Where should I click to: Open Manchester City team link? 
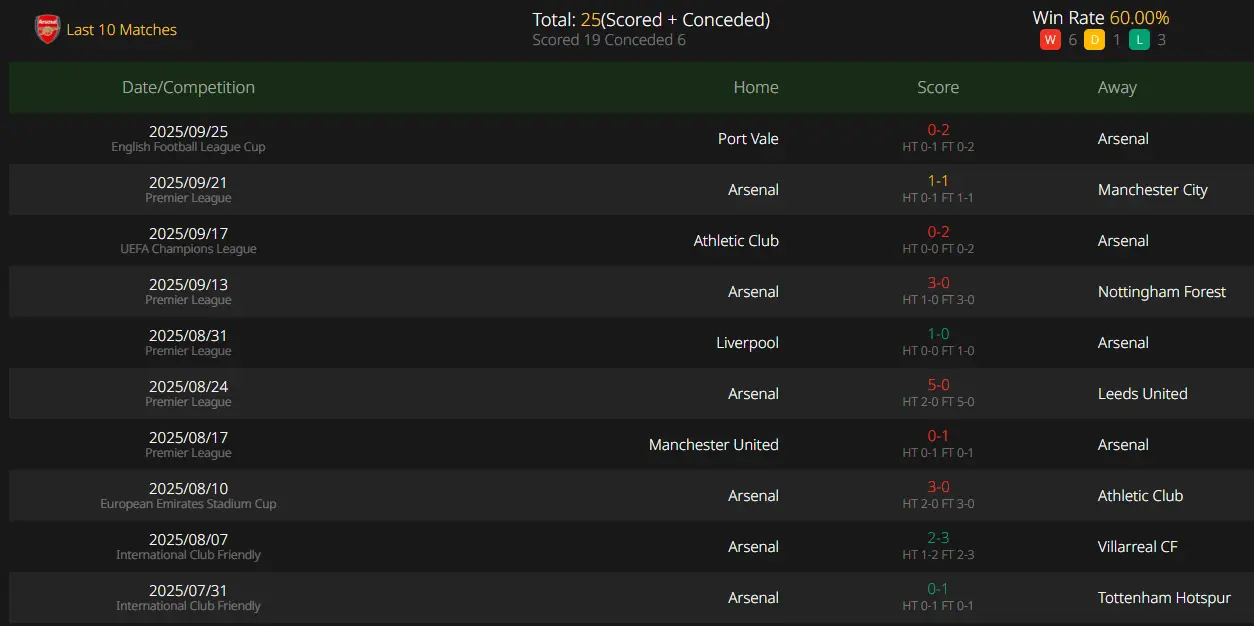click(x=1153, y=190)
